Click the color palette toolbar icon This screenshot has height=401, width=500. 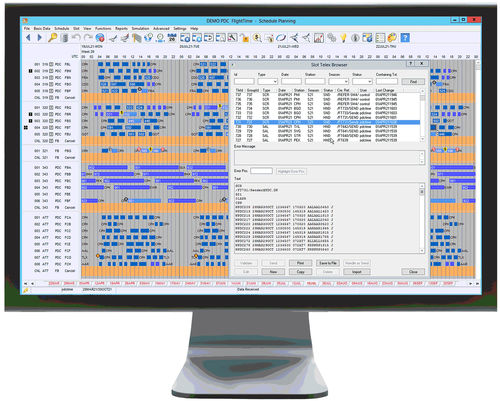point(392,38)
